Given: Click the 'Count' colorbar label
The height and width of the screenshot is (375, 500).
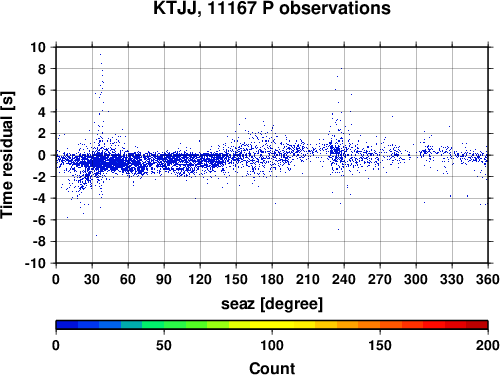Looking at the screenshot, I should coord(272,368).
